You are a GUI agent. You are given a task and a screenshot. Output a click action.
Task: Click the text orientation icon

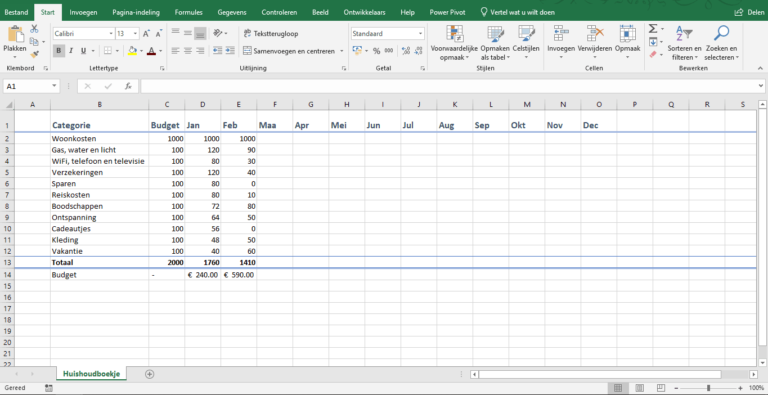[x=218, y=33]
